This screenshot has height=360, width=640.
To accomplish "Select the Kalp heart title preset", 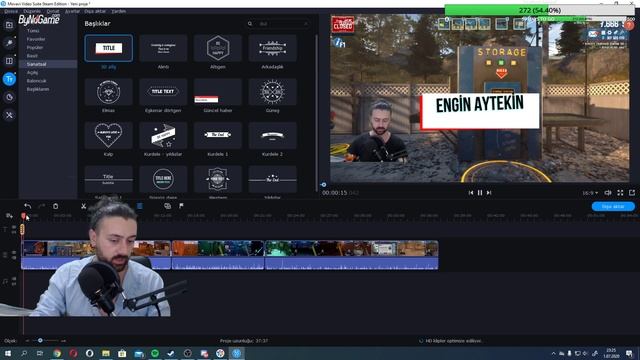I will coord(109,136).
